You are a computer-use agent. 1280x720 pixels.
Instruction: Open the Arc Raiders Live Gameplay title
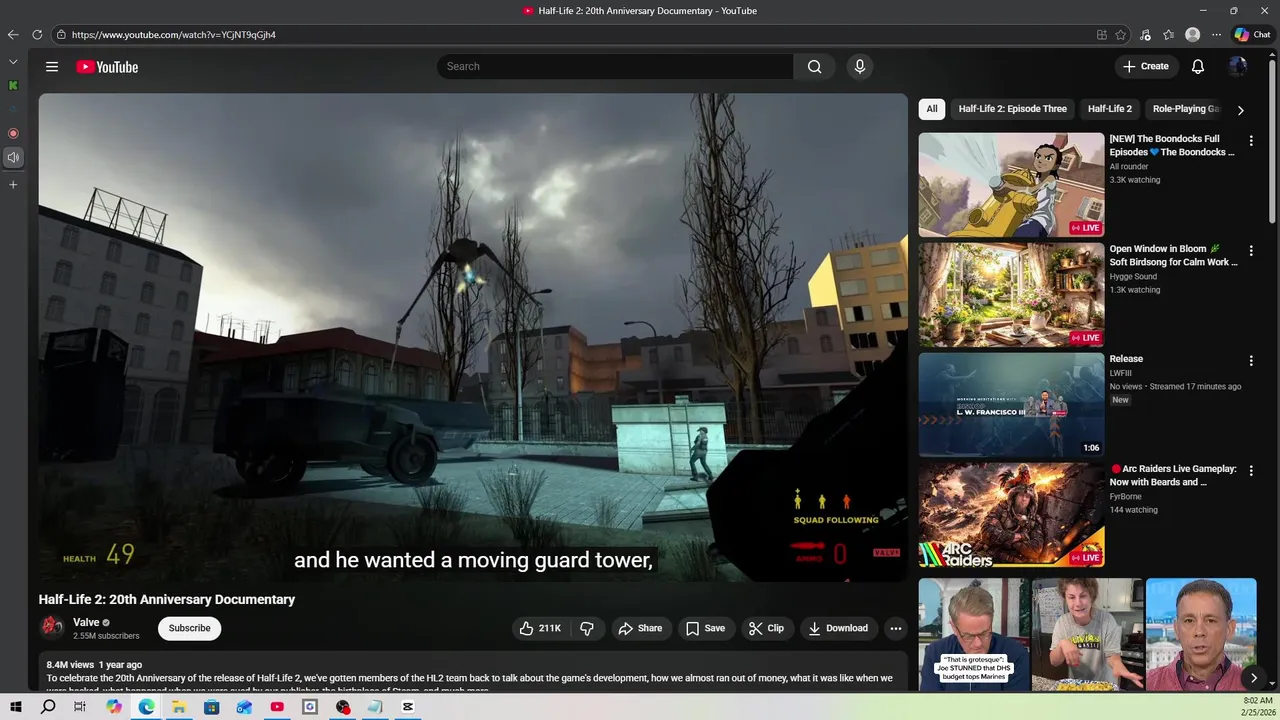coord(1173,475)
